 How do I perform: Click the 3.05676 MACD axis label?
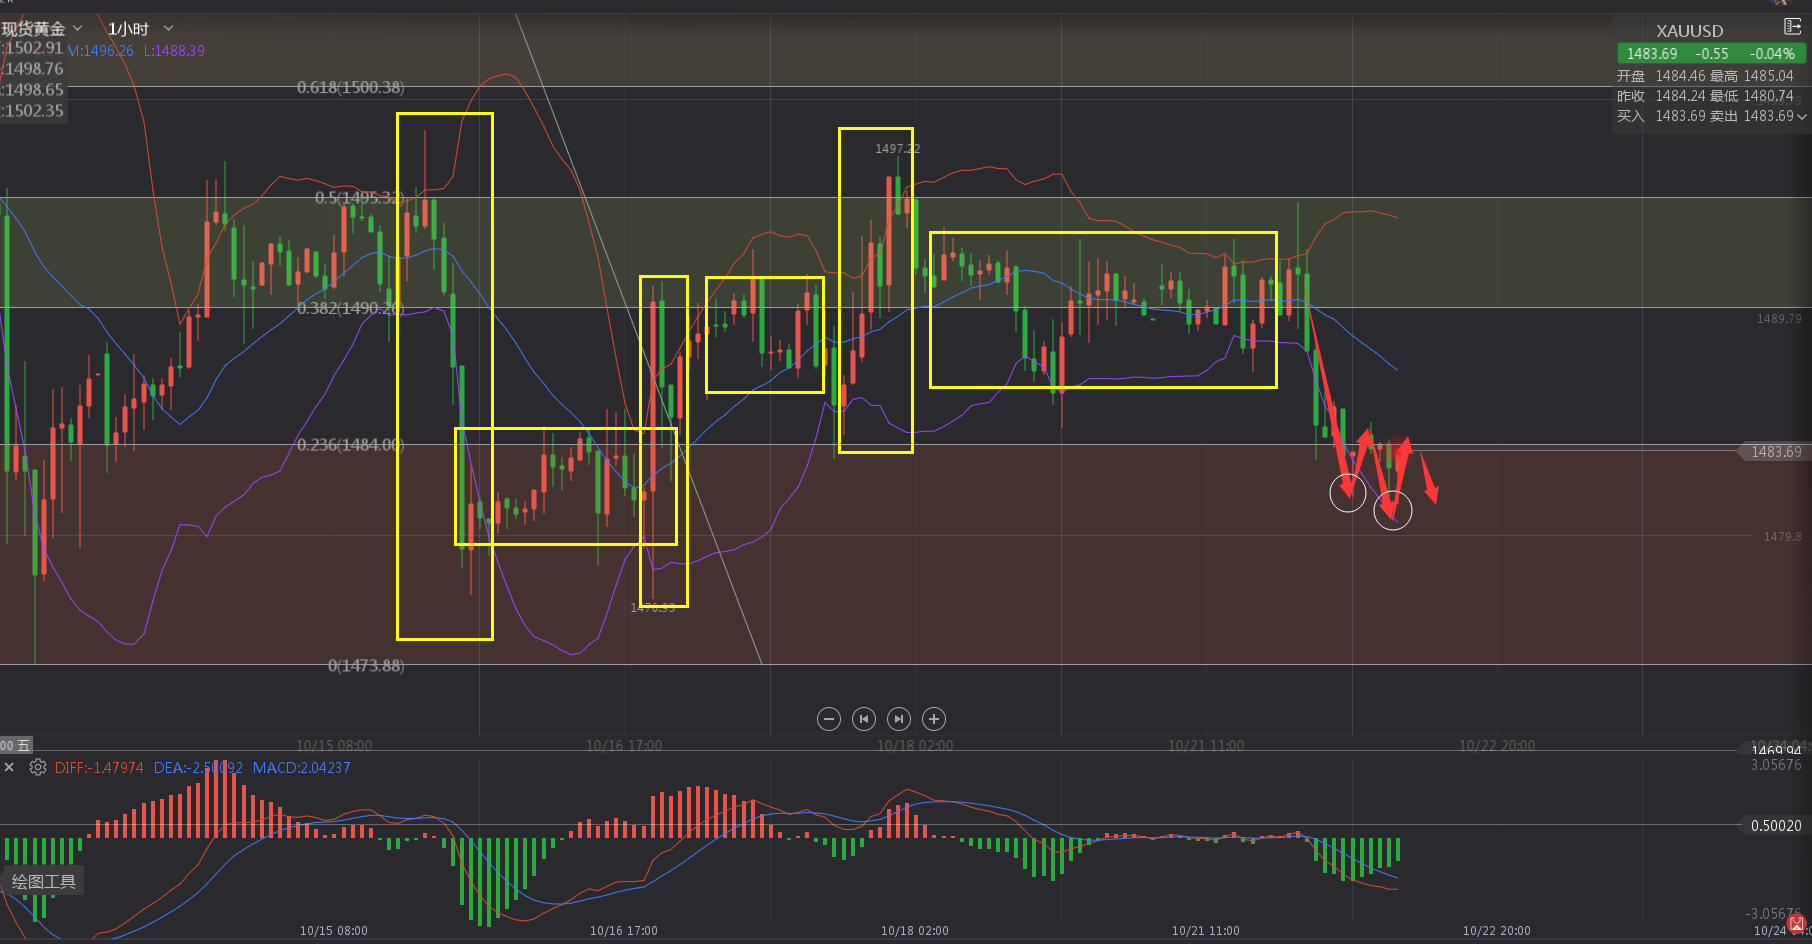pyautogui.click(x=1776, y=765)
